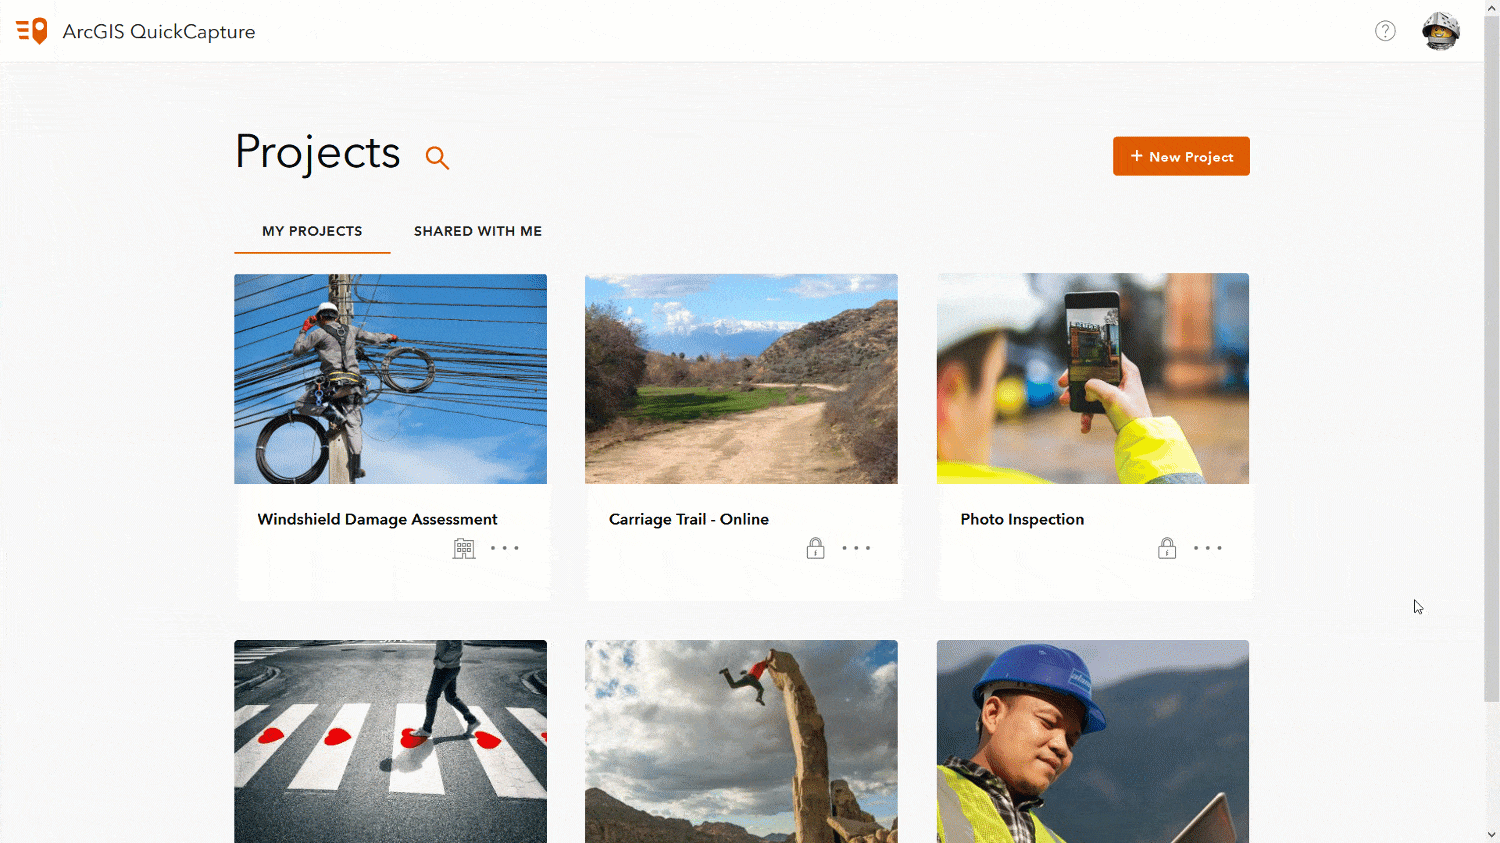The width and height of the screenshot is (1500, 843).
Task: Open the options menu on Carriage Trail - Online
Action: pyautogui.click(x=857, y=547)
